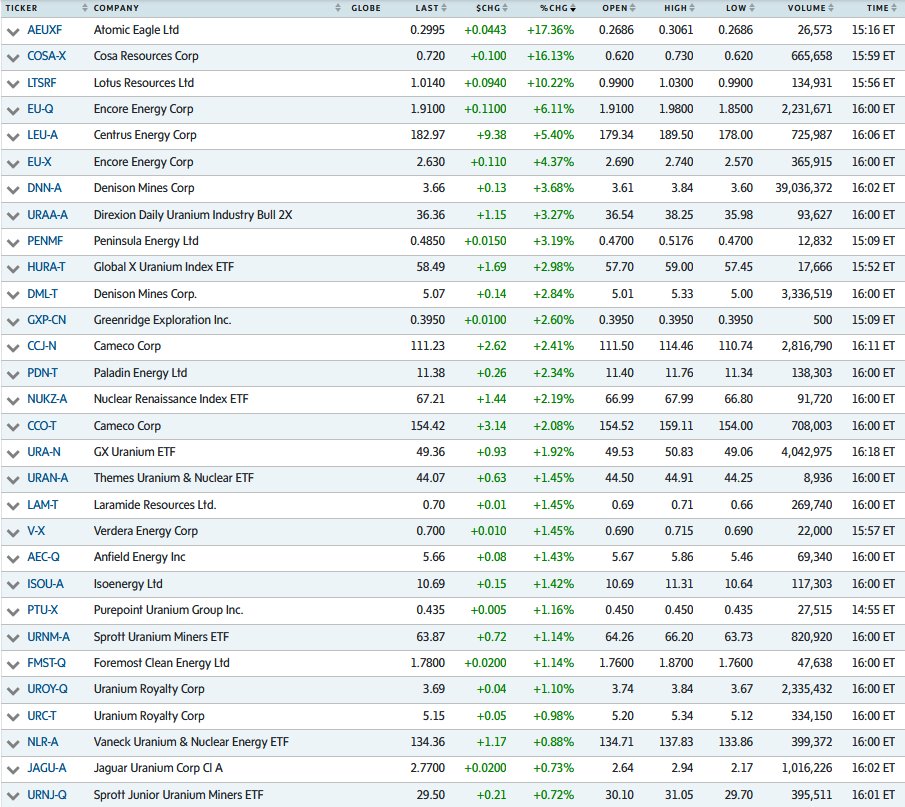This screenshot has height=807, width=905.
Task: Select company name Vaneck Uranium & Nuclear Energy ETF
Action: tap(191, 742)
